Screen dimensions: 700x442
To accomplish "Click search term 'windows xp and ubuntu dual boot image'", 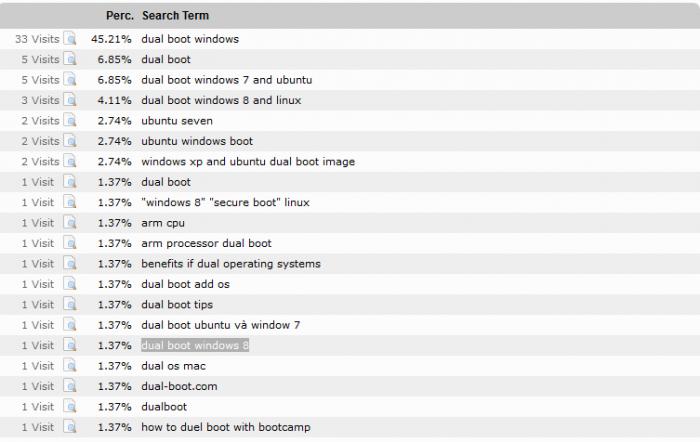I will [248, 162].
